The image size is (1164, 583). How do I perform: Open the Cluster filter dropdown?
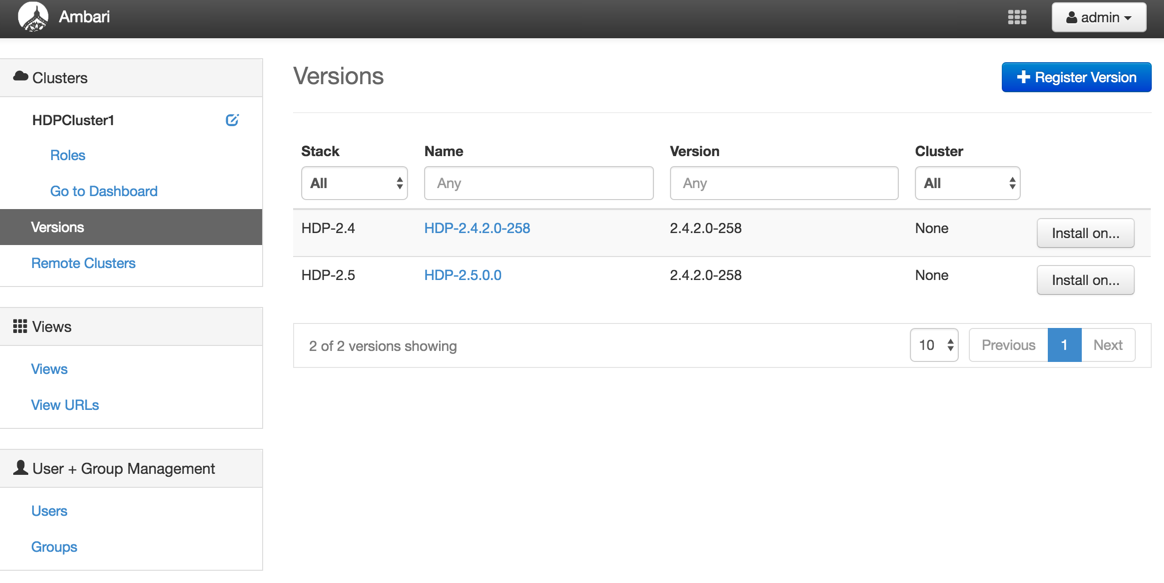point(967,183)
